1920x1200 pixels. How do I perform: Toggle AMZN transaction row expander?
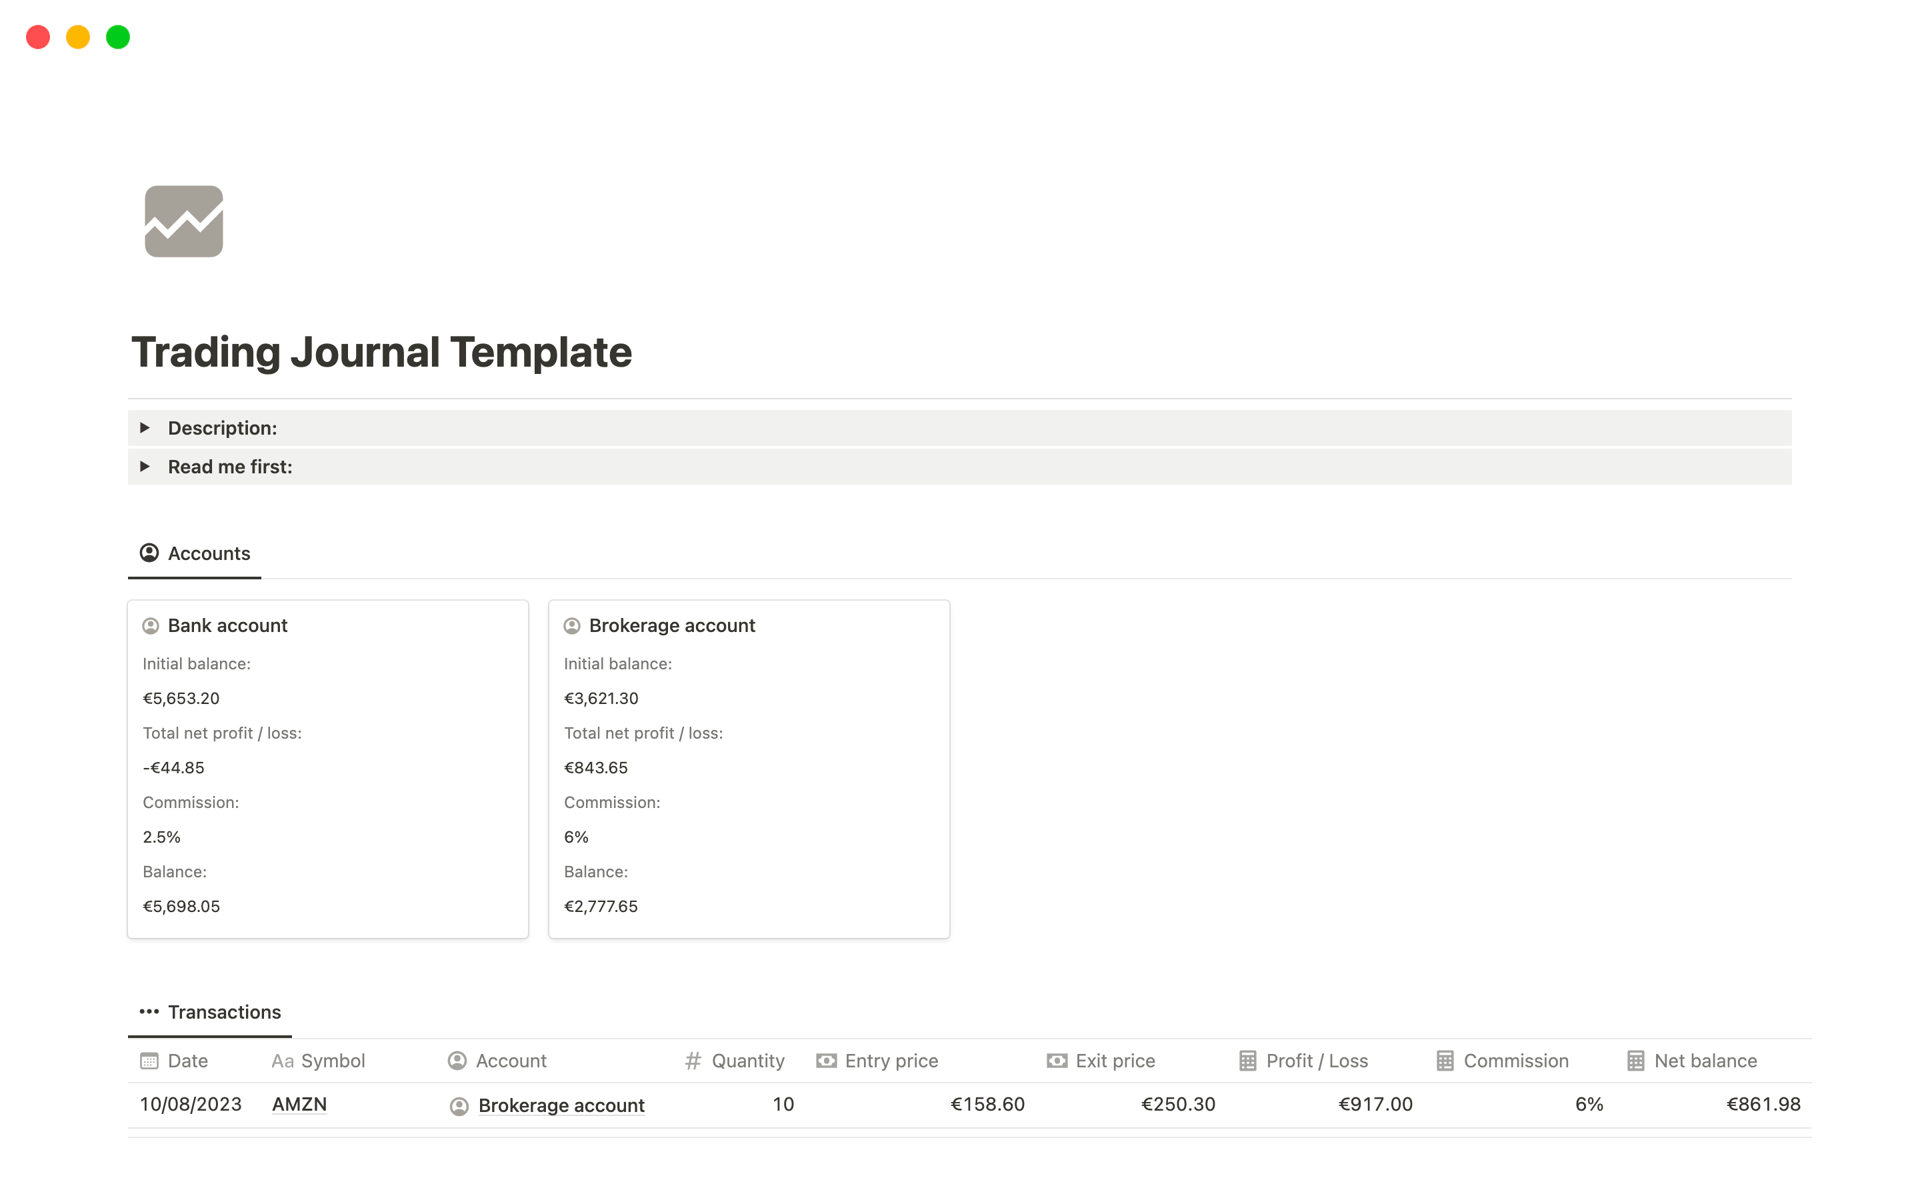click(x=144, y=1103)
